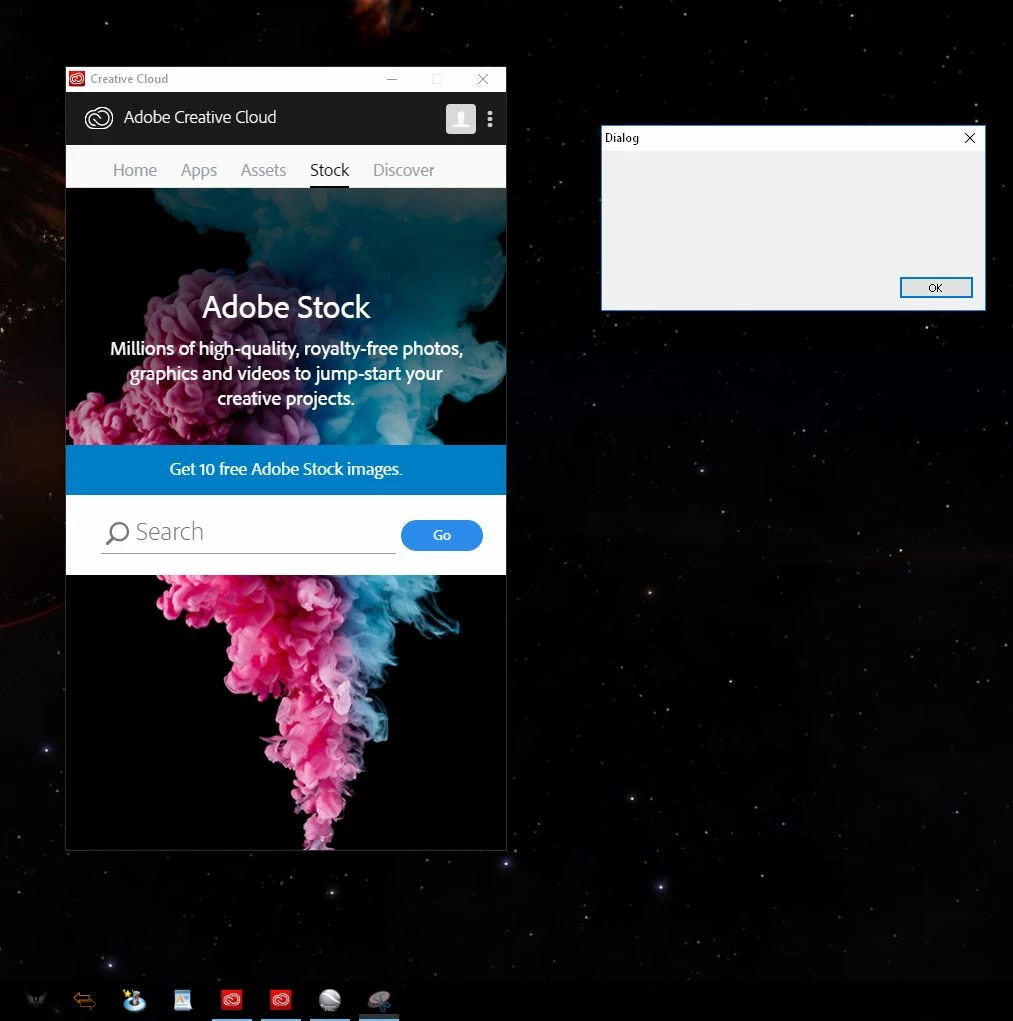Switch to the Apps tab
This screenshot has width=1013, height=1021.
click(199, 170)
